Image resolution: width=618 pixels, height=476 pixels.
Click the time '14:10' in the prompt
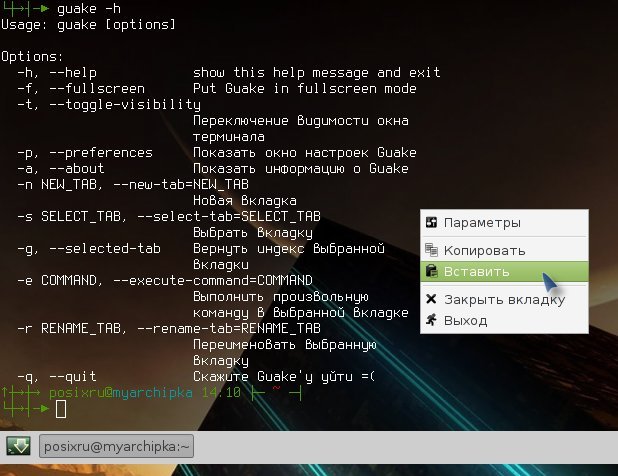(x=221, y=392)
